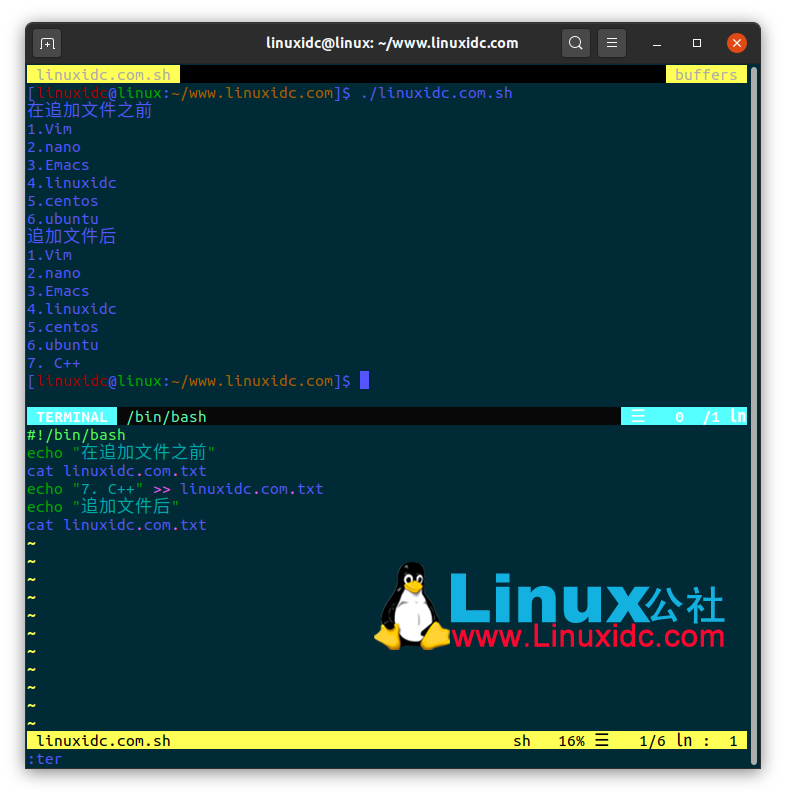This screenshot has width=786, height=797.
Task: Click the 1/6 line counter
Action: click(652, 741)
